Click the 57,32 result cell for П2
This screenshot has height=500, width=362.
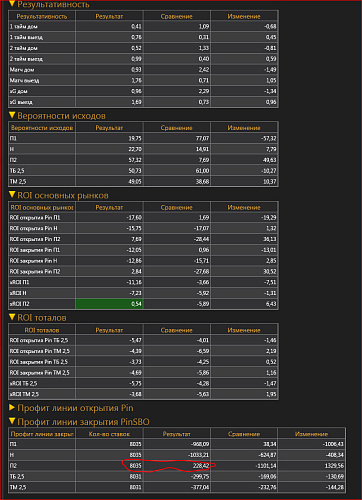coord(109,160)
